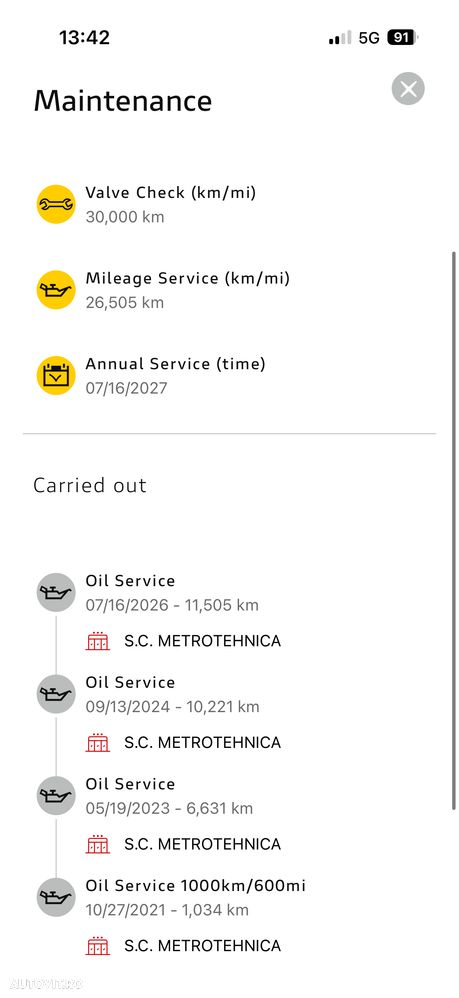
Task: Tap the yellow calendar Annual Service icon
Action: (x=56, y=376)
